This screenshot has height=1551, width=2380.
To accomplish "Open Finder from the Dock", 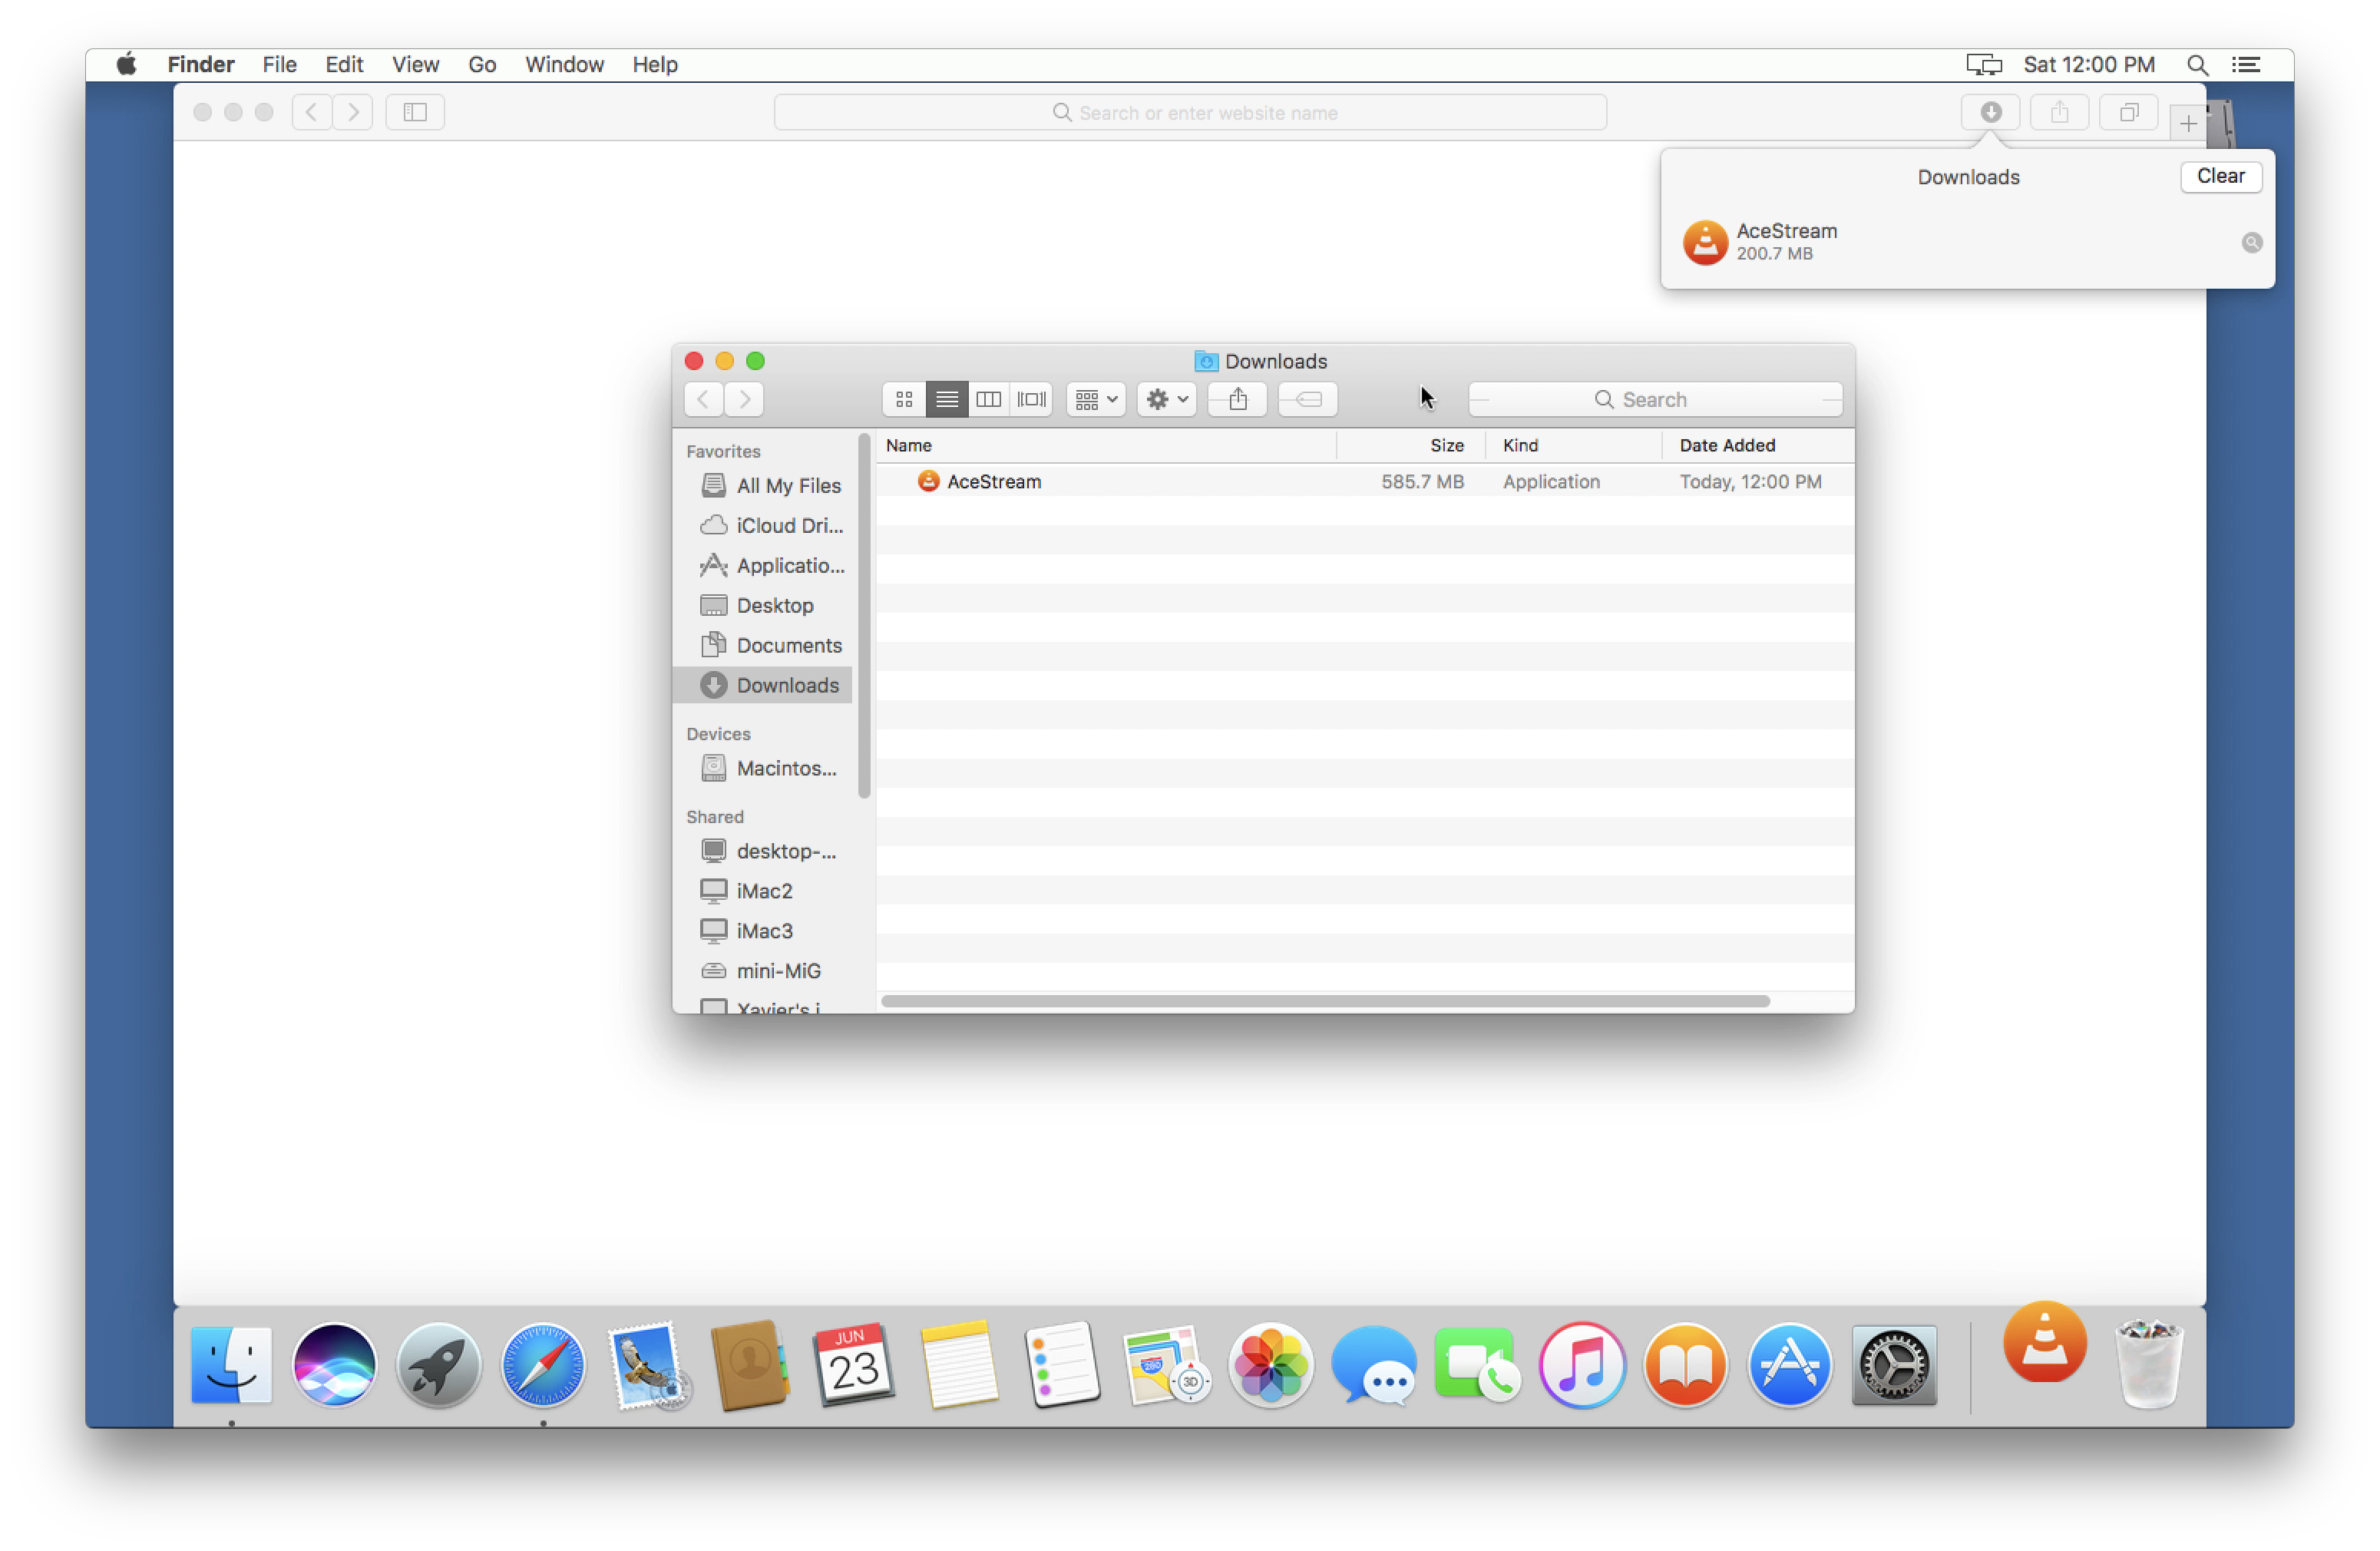I will pyautogui.click(x=231, y=1364).
